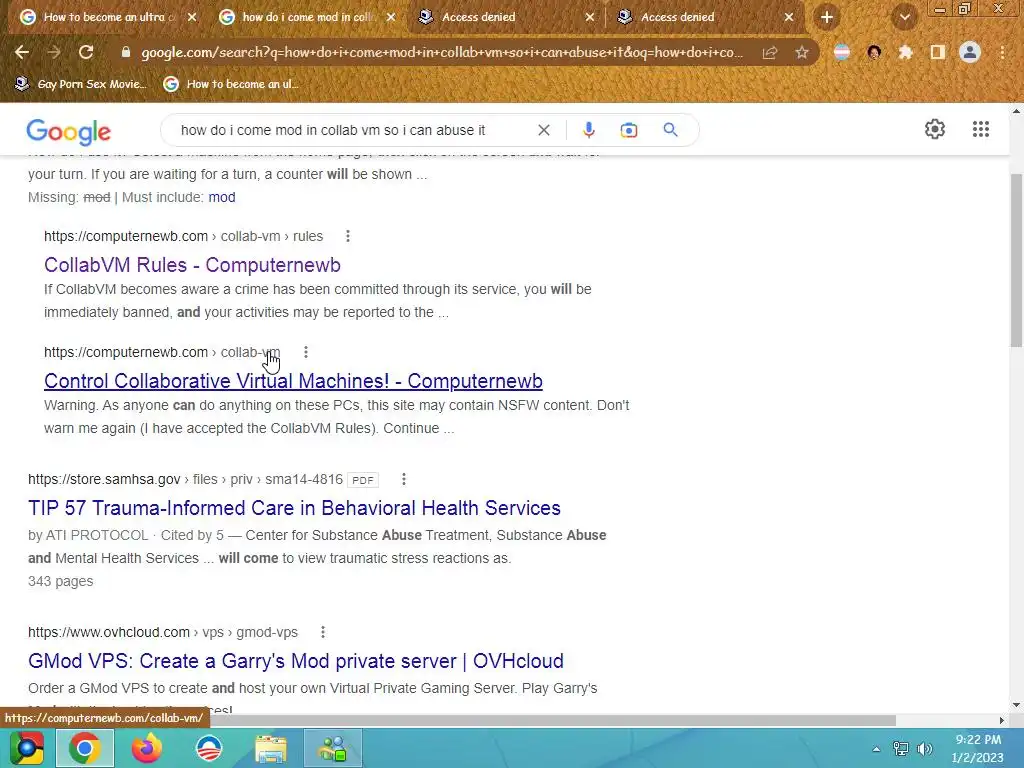Open the volume speaker tray icon
Screen dimensions: 1024x768
pos(925,749)
